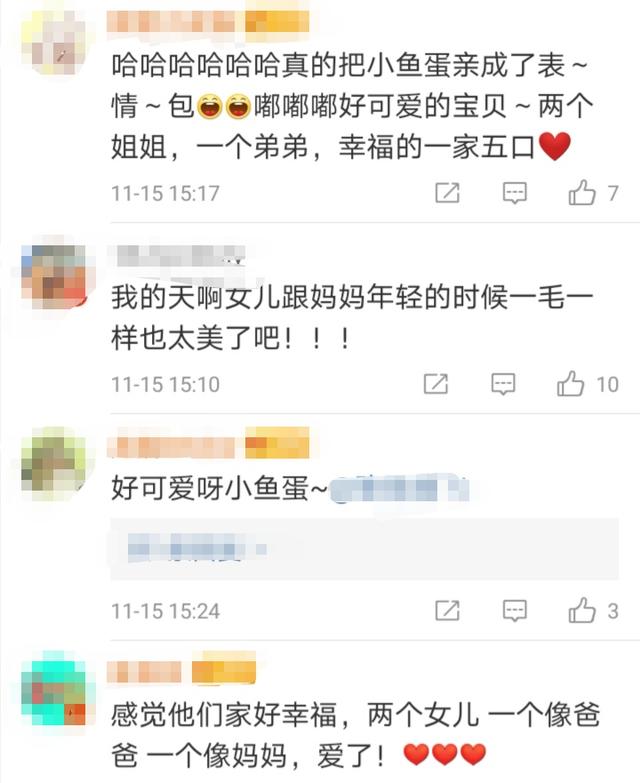Reply to the 15:24 comment
The width and height of the screenshot is (640, 783).
(x=514, y=610)
